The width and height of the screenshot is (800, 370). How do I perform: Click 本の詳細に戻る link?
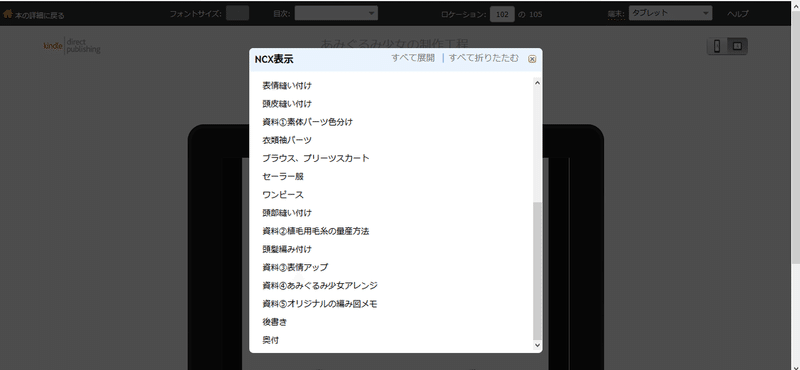[x=39, y=15]
